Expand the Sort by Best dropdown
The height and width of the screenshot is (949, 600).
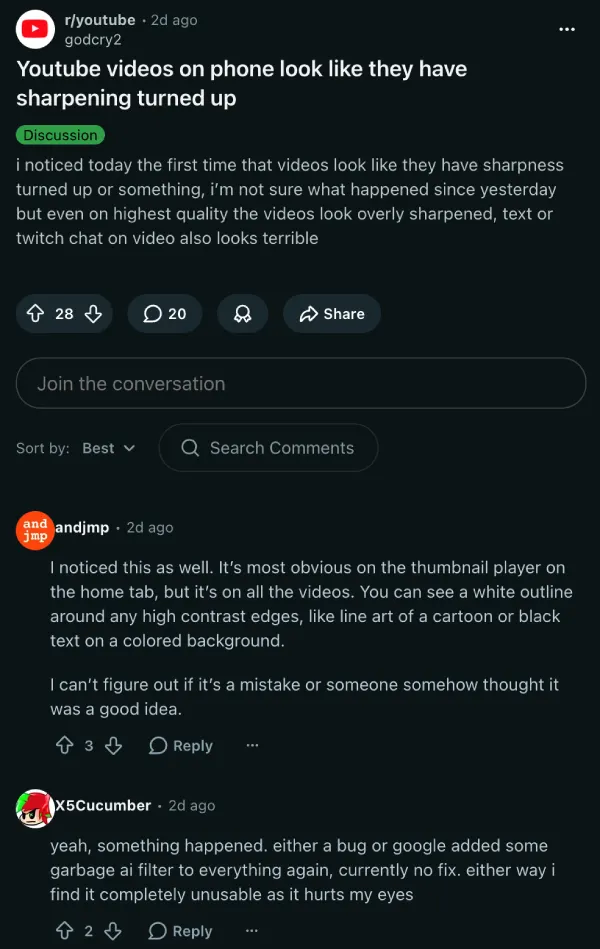(109, 448)
